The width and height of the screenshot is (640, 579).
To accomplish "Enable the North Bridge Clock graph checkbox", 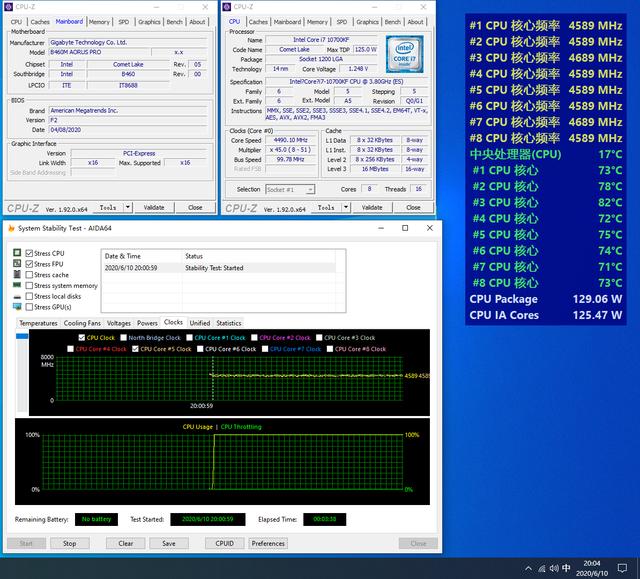I will click(x=123, y=337).
